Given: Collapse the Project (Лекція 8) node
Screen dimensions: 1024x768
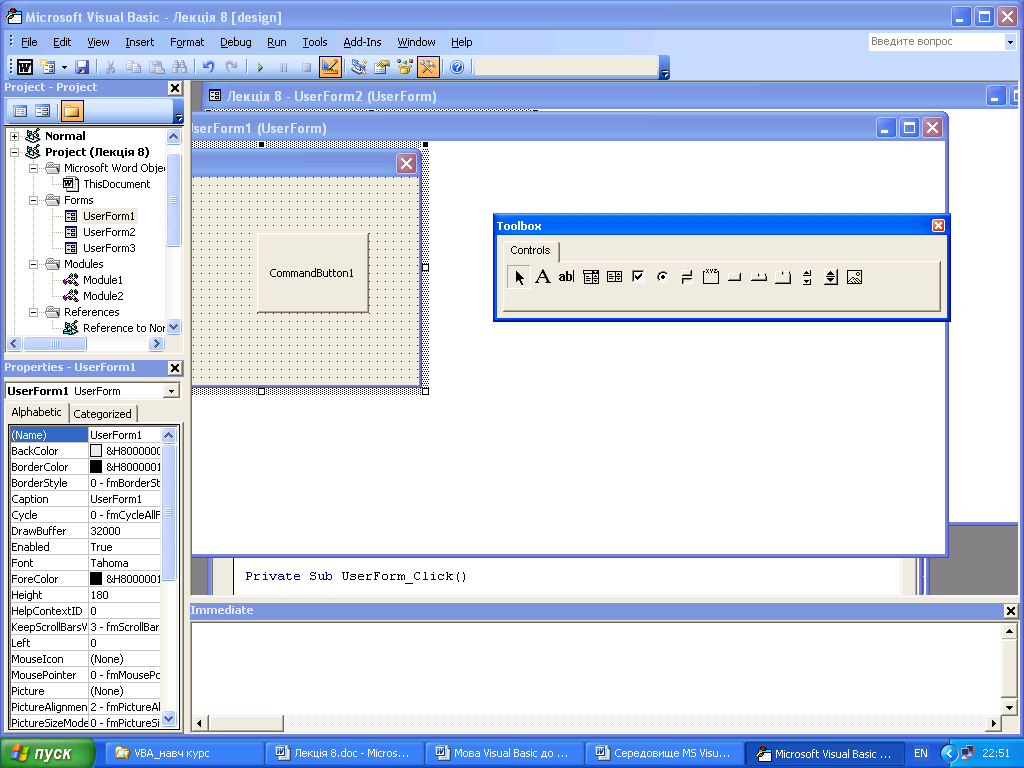Looking at the screenshot, I should [14, 152].
